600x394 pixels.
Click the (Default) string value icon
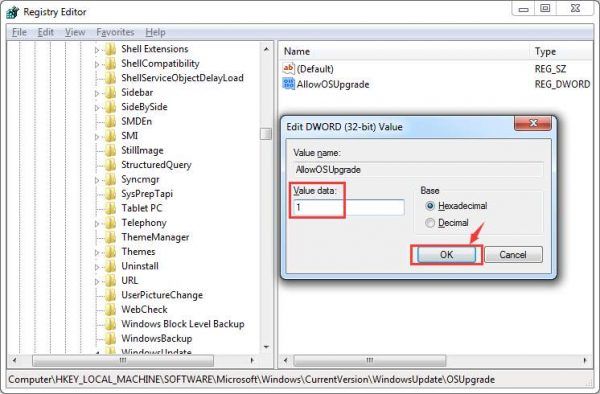coord(289,68)
